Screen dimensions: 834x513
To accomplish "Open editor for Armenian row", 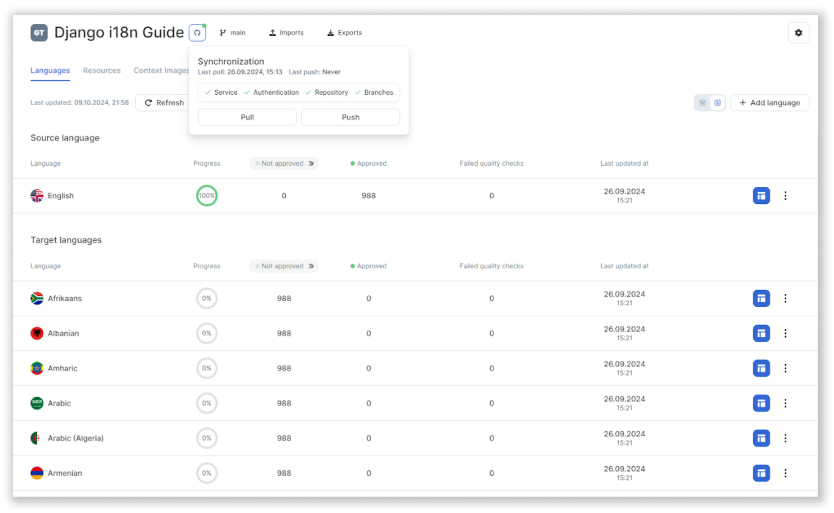I will pyautogui.click(x=761, y=473).
